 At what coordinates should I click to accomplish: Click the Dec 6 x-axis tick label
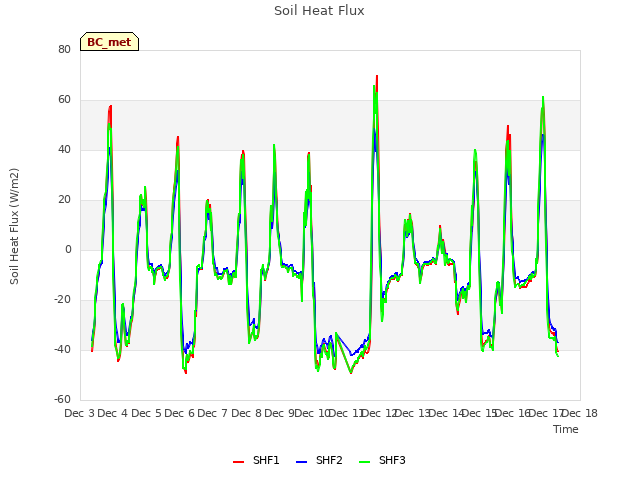179,413
